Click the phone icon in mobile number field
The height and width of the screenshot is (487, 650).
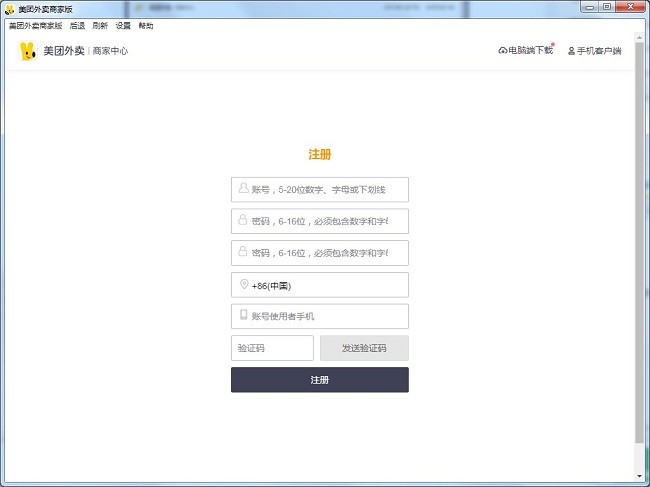tap(243, 316)
